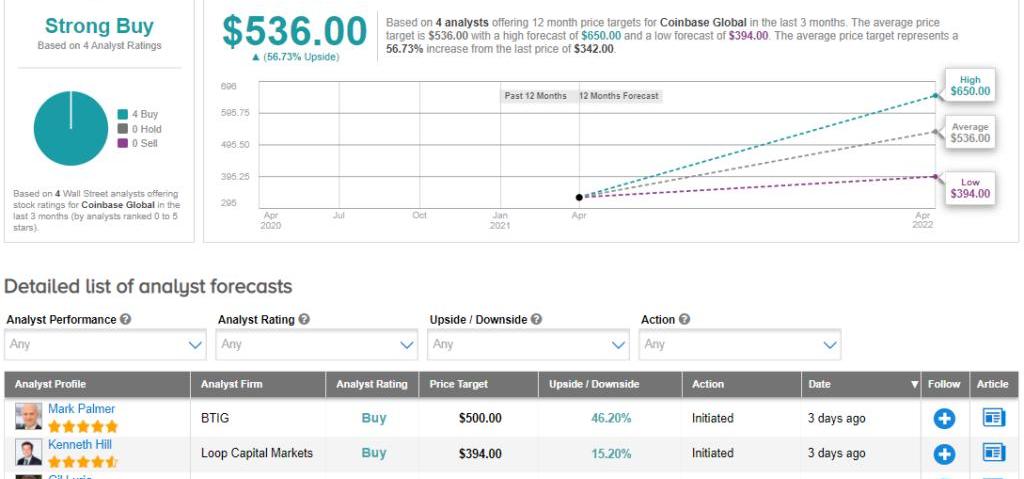Click Mark Palmer's profile photo
The width and height of the screenshot is (1024, 479).
point(29,417)
